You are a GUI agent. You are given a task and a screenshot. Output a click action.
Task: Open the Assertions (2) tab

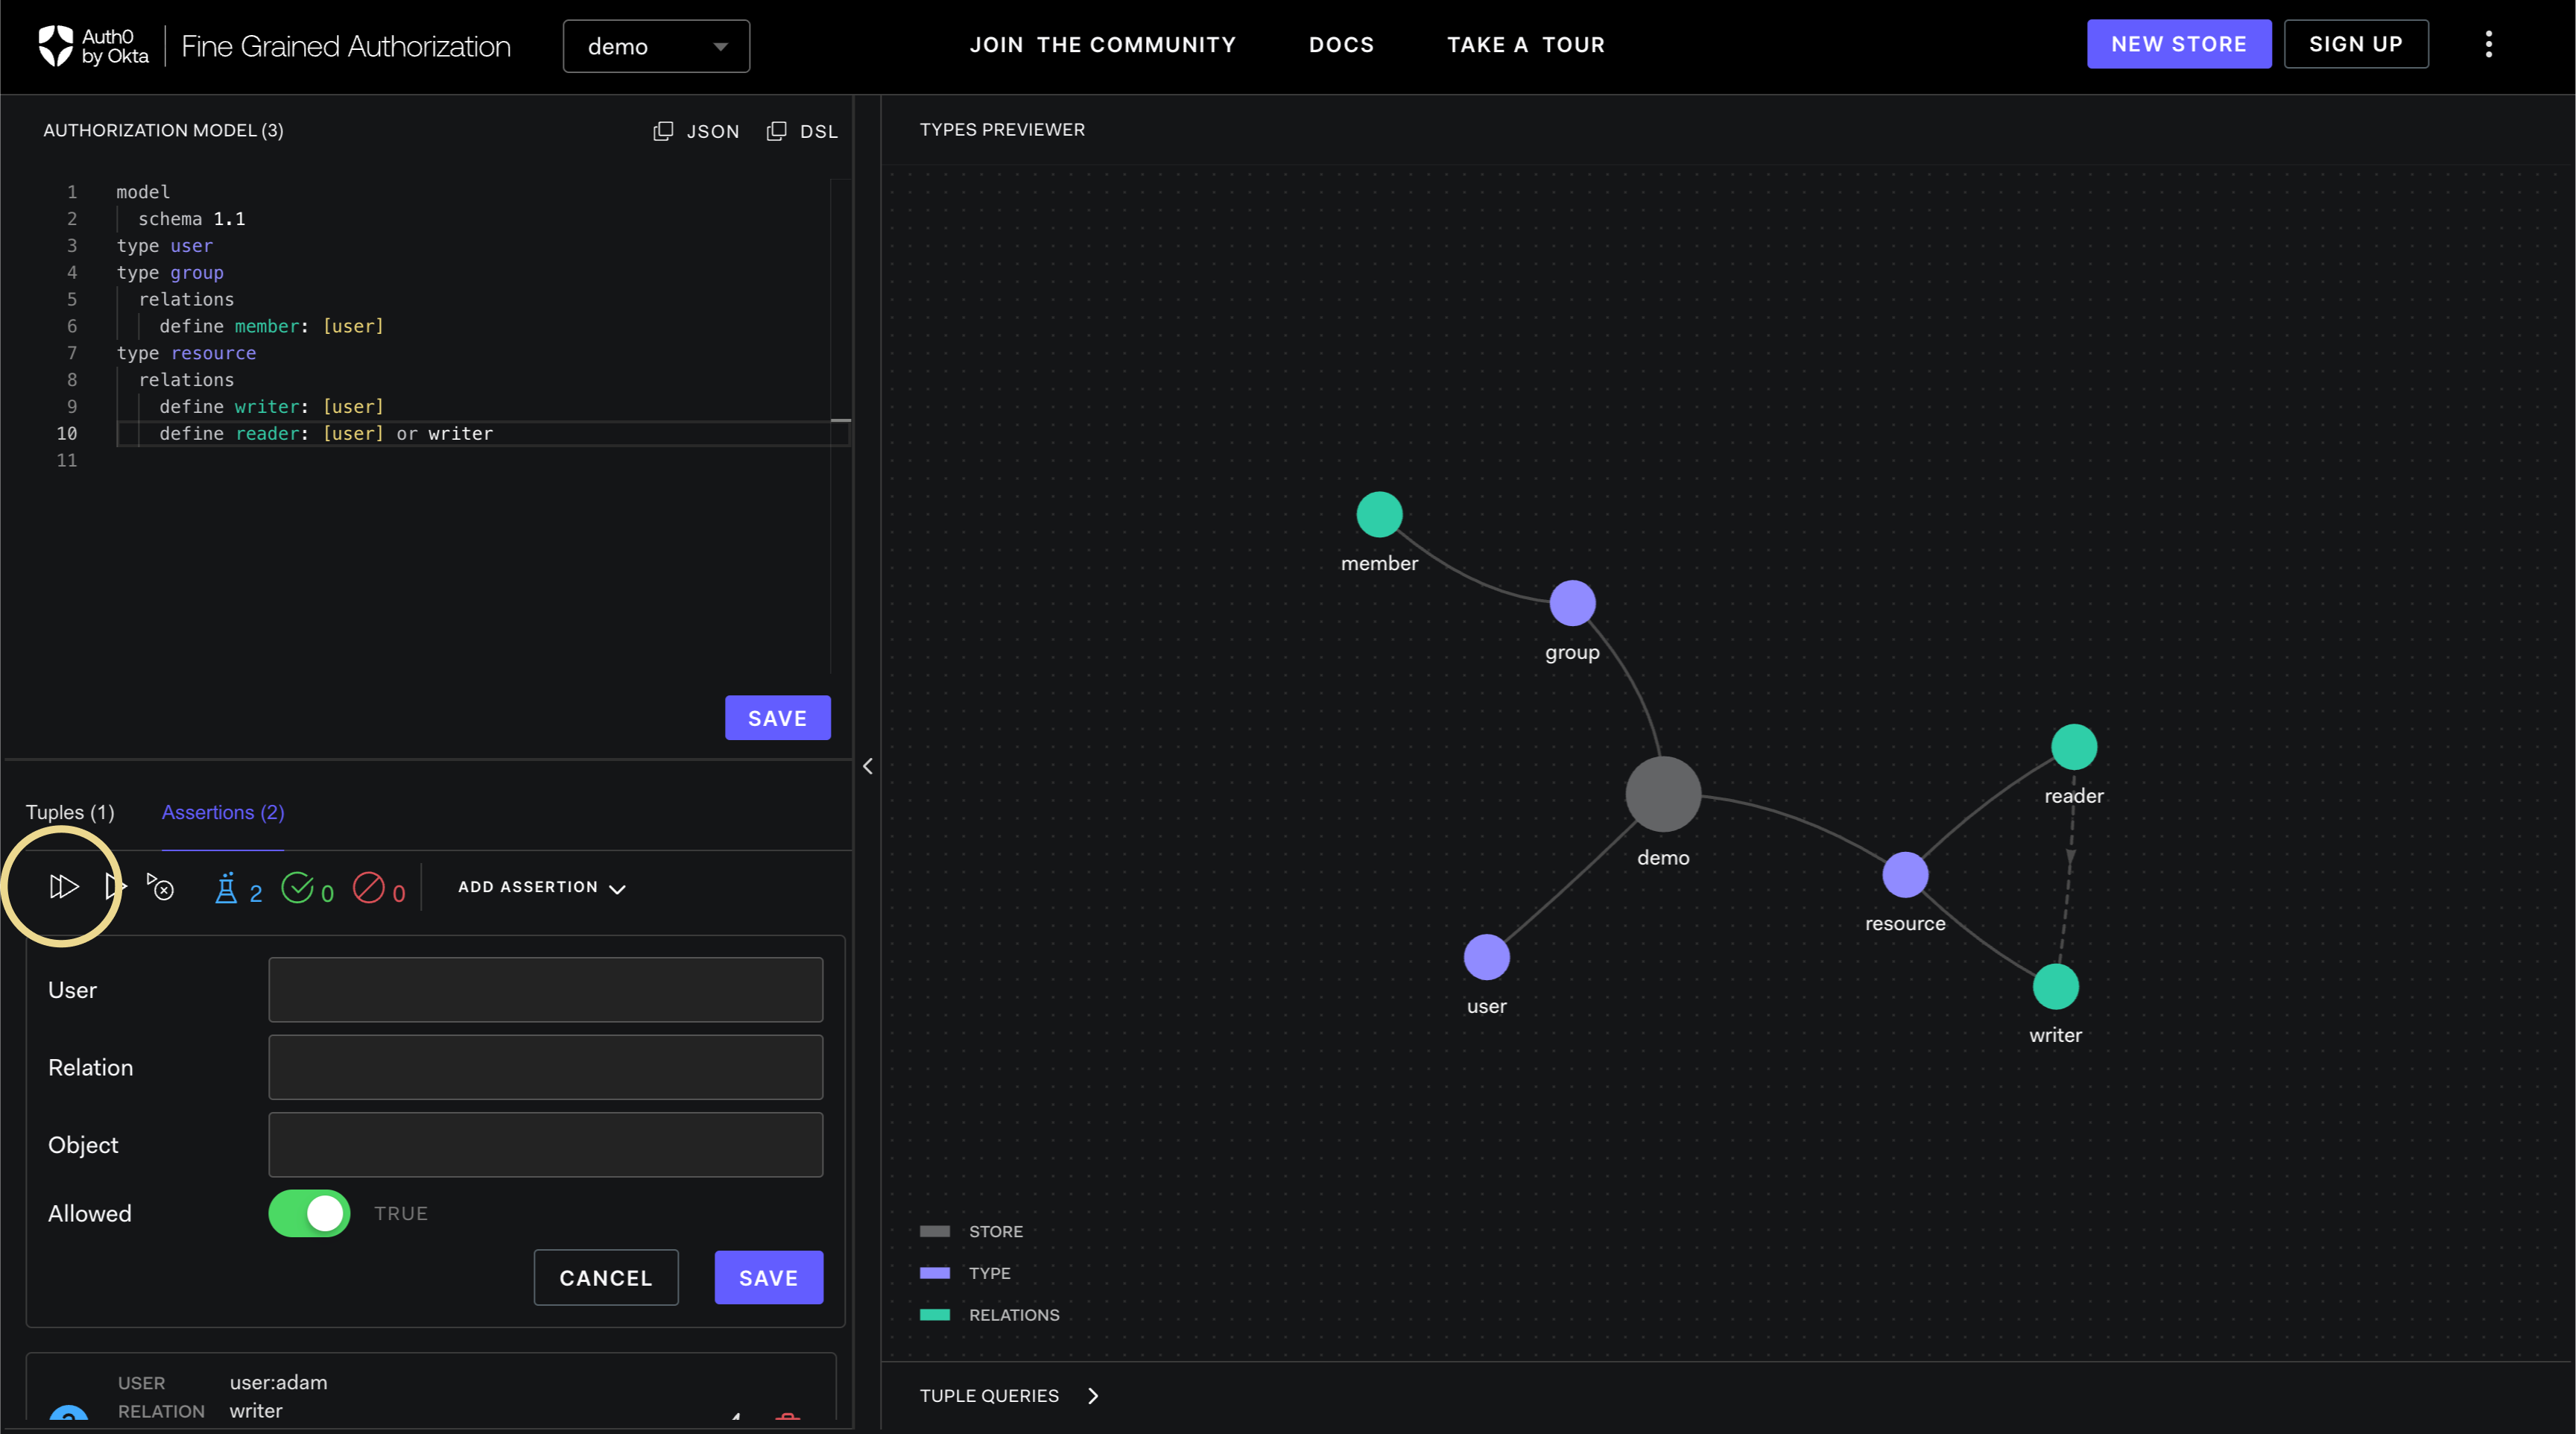(x=223, y=812)
